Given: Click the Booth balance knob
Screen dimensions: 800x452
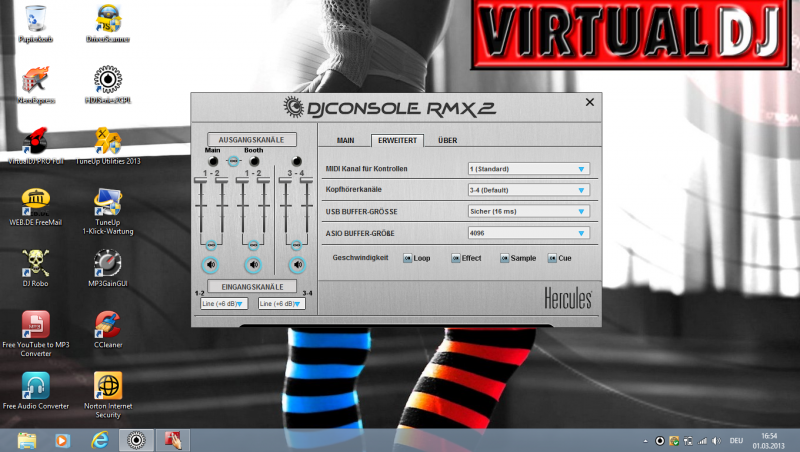Looking at the screenshot, I should 254,161.
